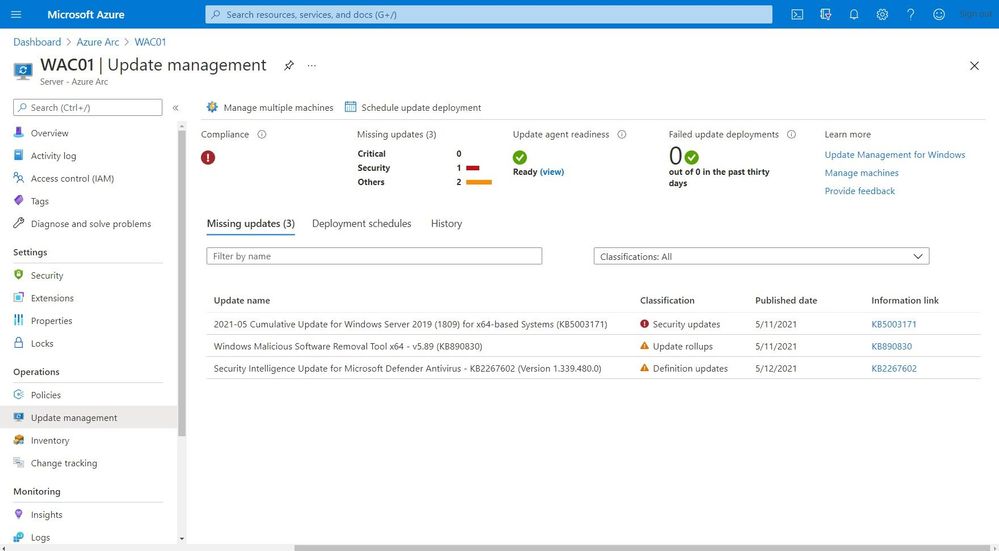Click the red non-compliant status icon
Image resolution: width=999 pixels, height=551 pixels.
[208, 157]
